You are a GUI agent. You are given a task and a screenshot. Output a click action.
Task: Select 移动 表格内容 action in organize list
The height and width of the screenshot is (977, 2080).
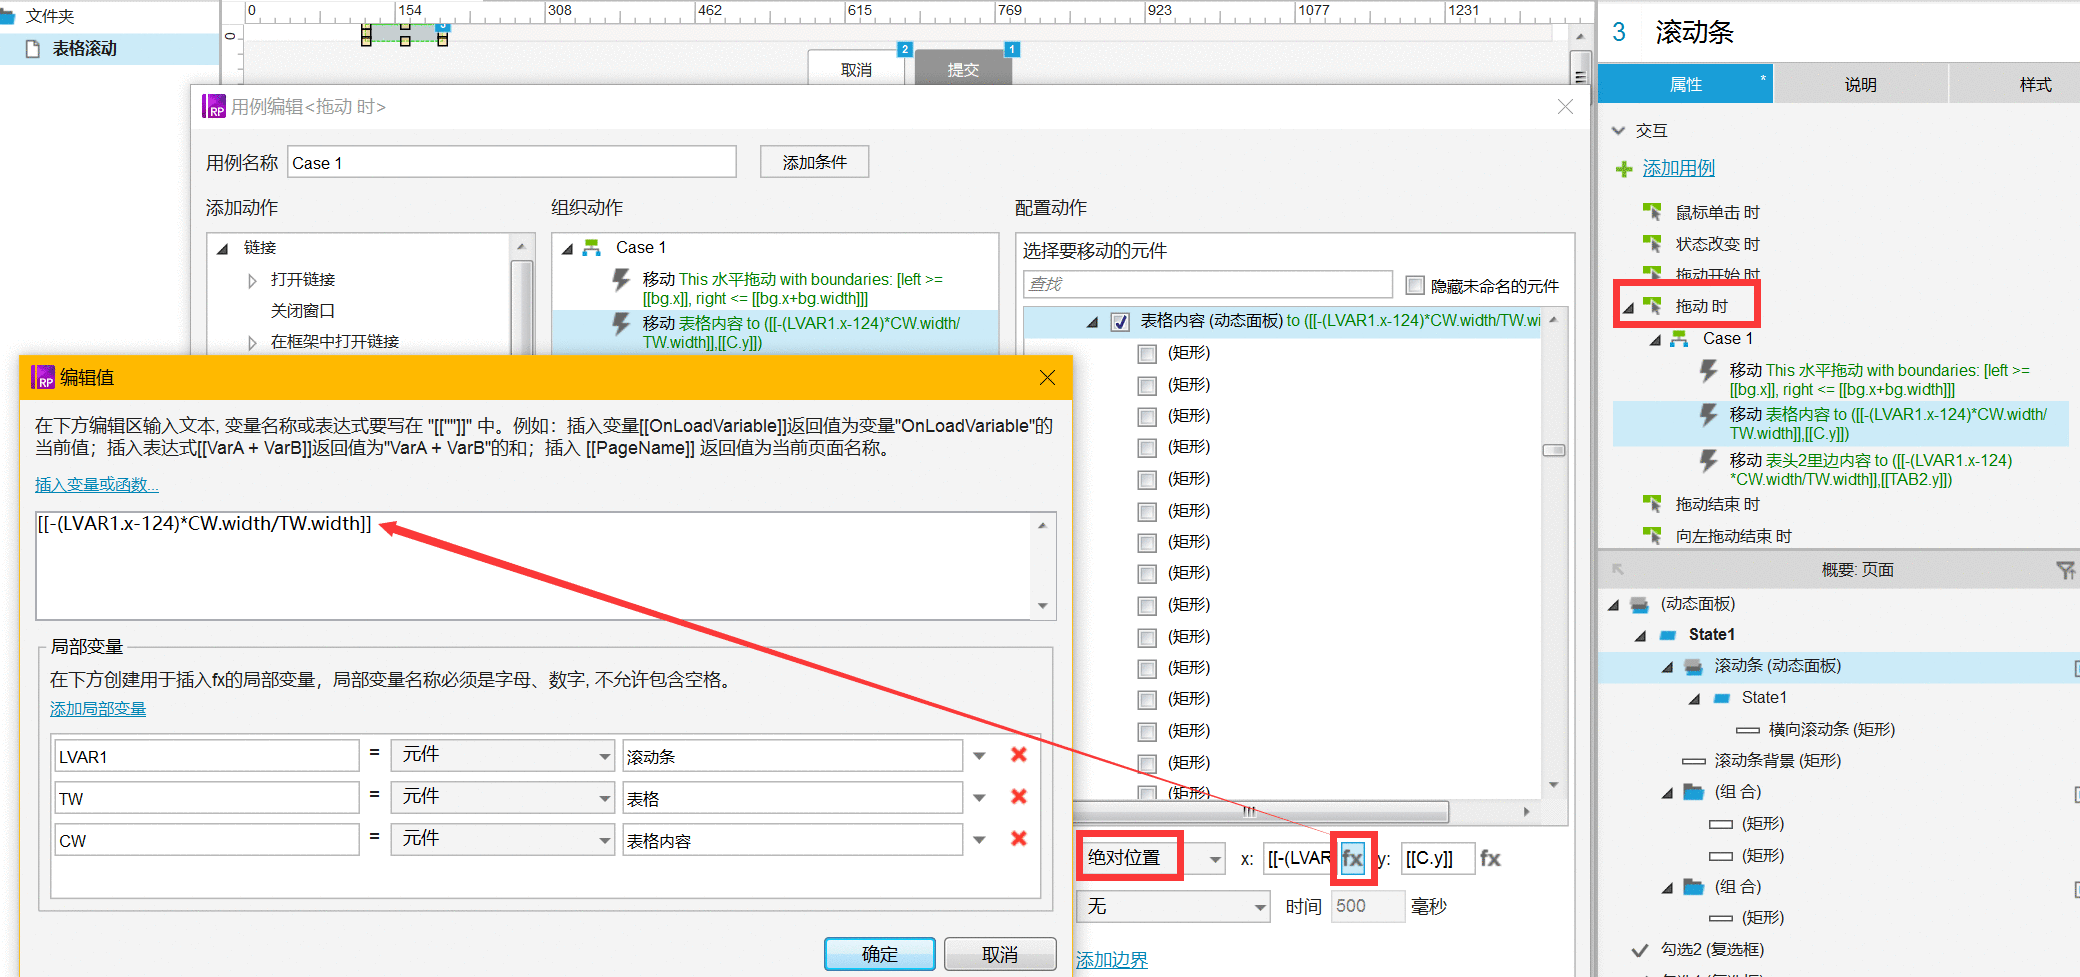click(776, 332)
